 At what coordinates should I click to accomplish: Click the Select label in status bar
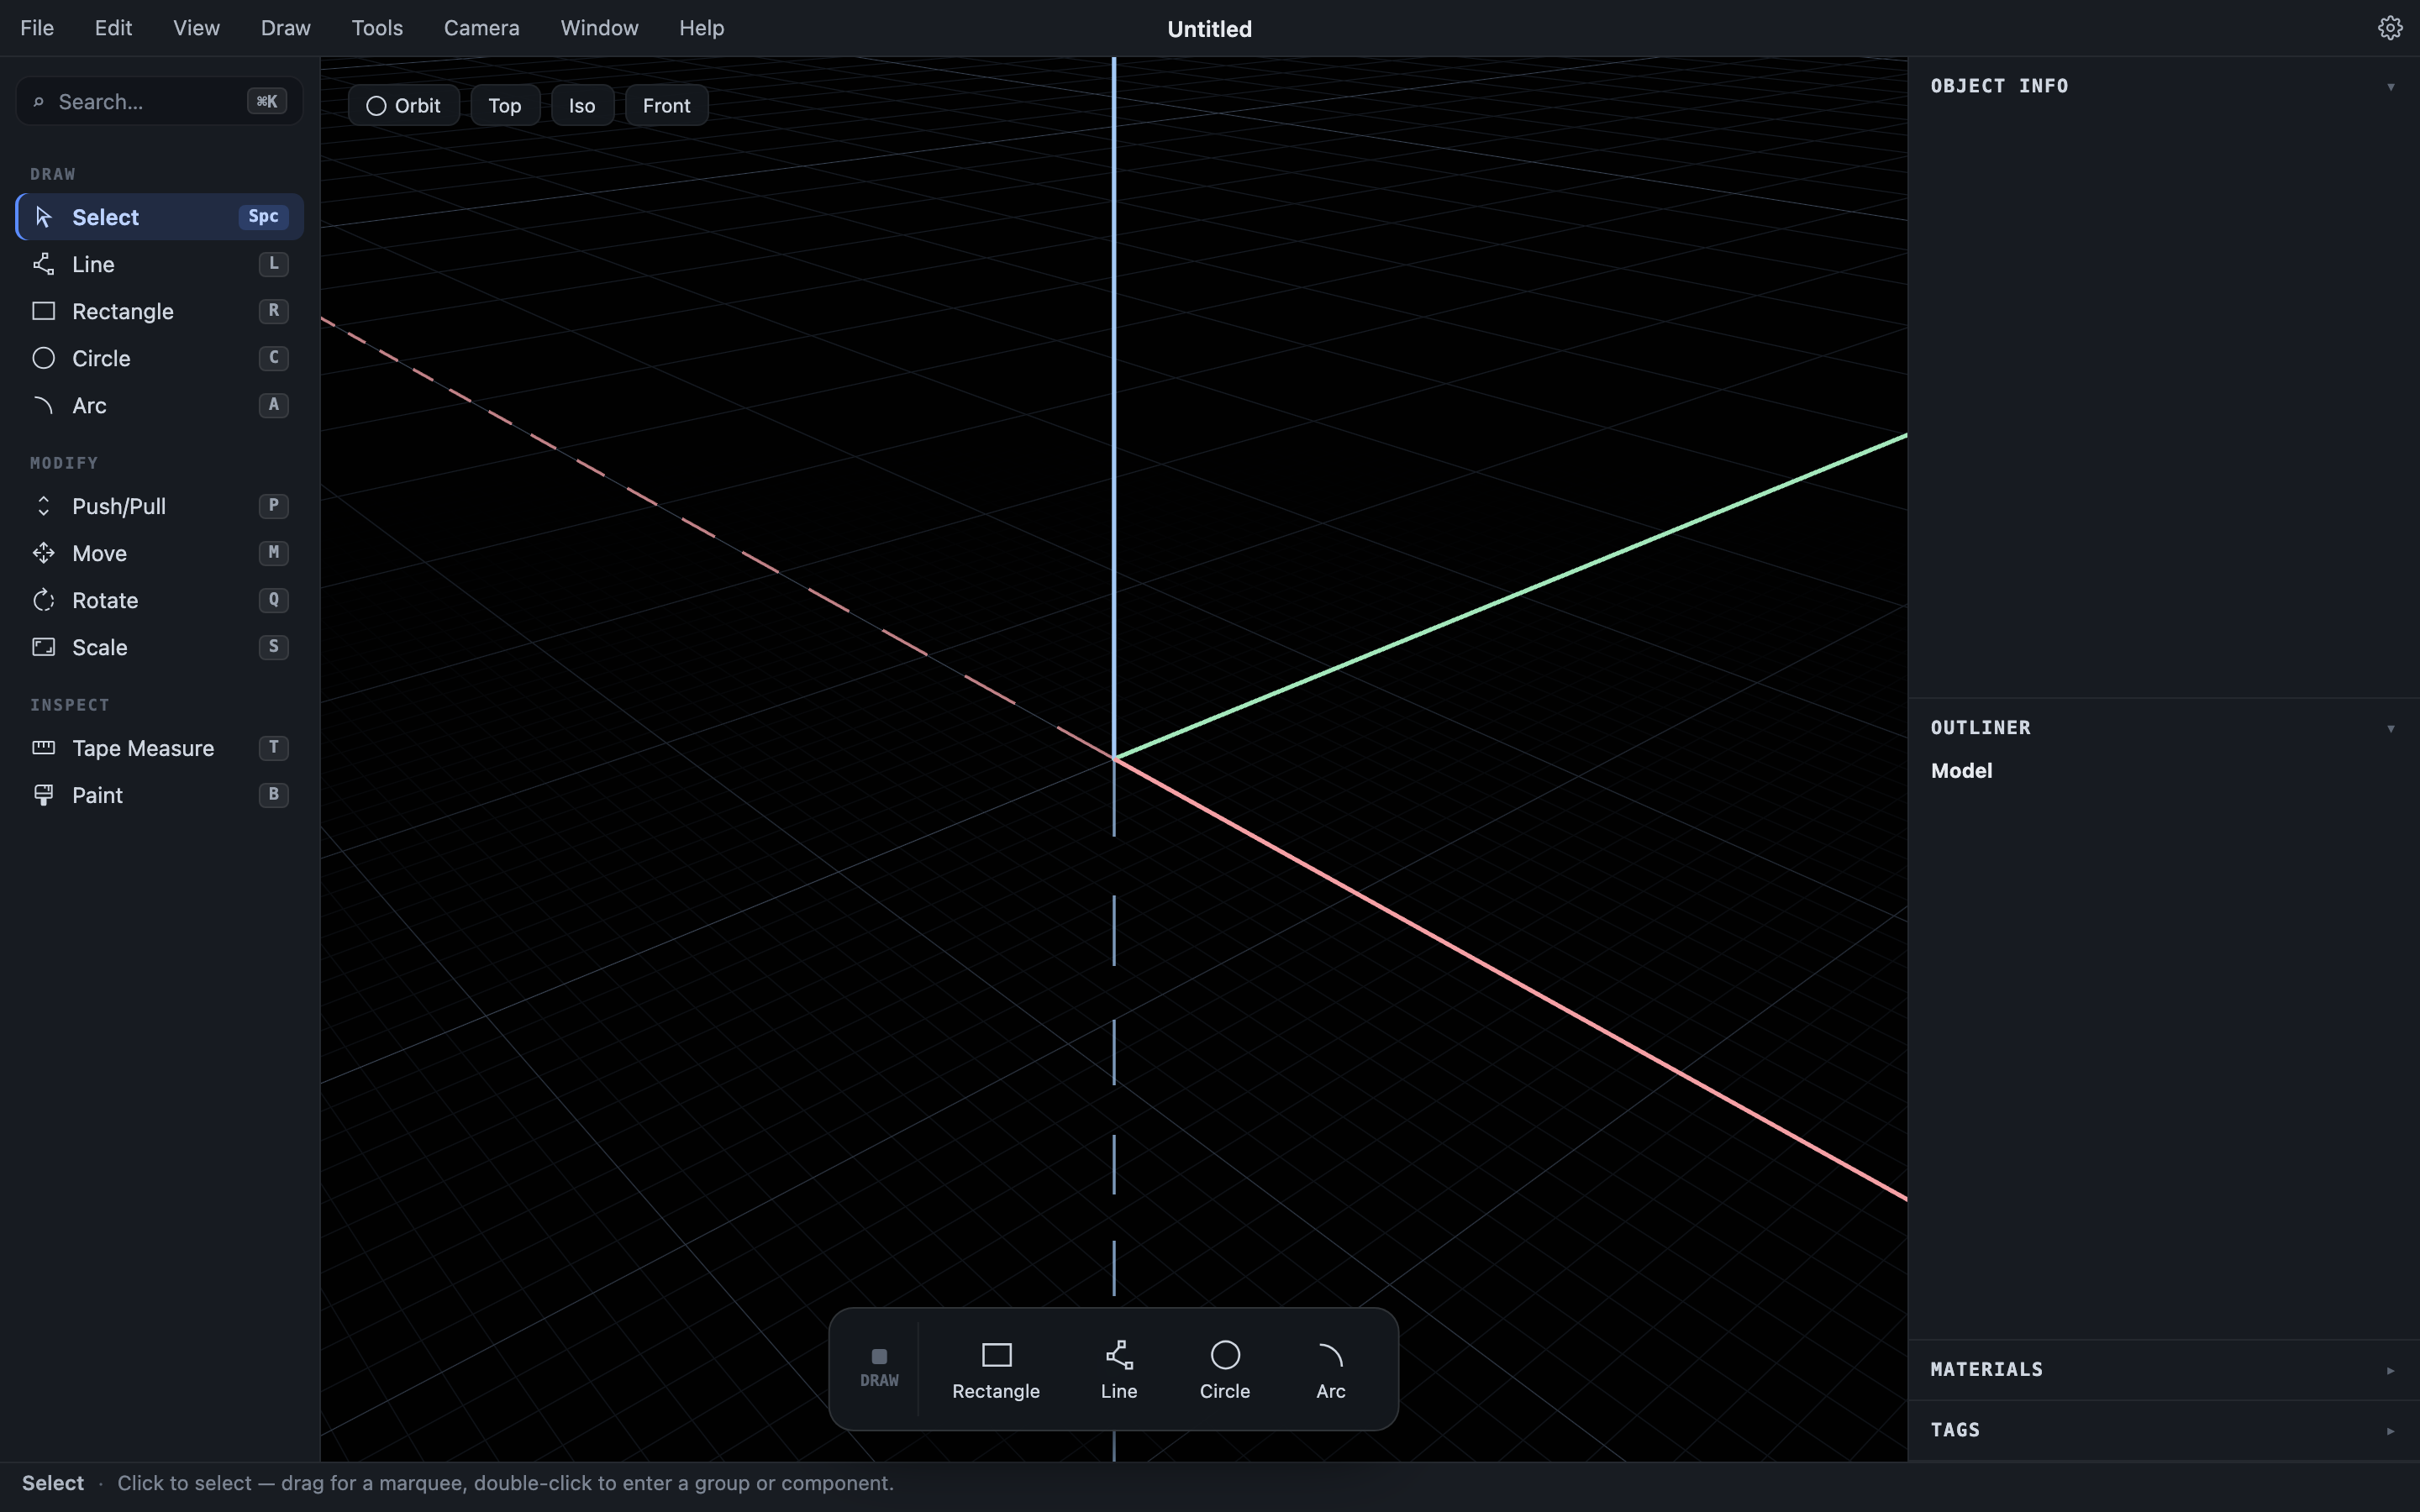coord(53,1483)
